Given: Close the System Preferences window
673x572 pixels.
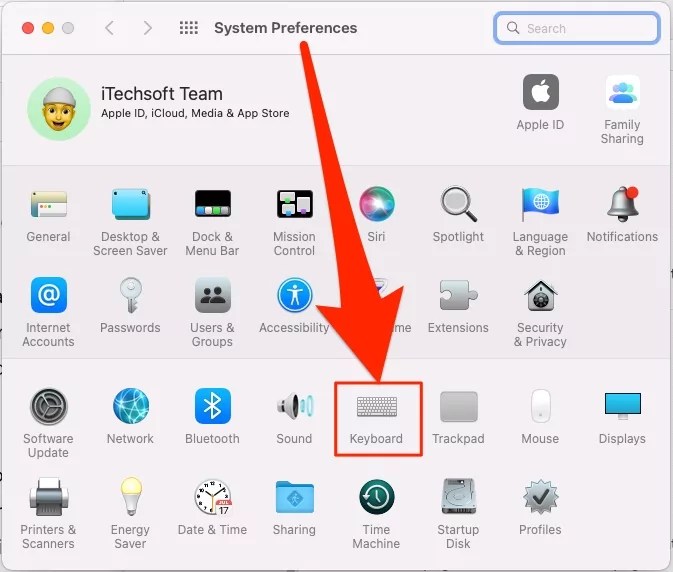Looking at the screenshot, I should [x=28, y=28].
